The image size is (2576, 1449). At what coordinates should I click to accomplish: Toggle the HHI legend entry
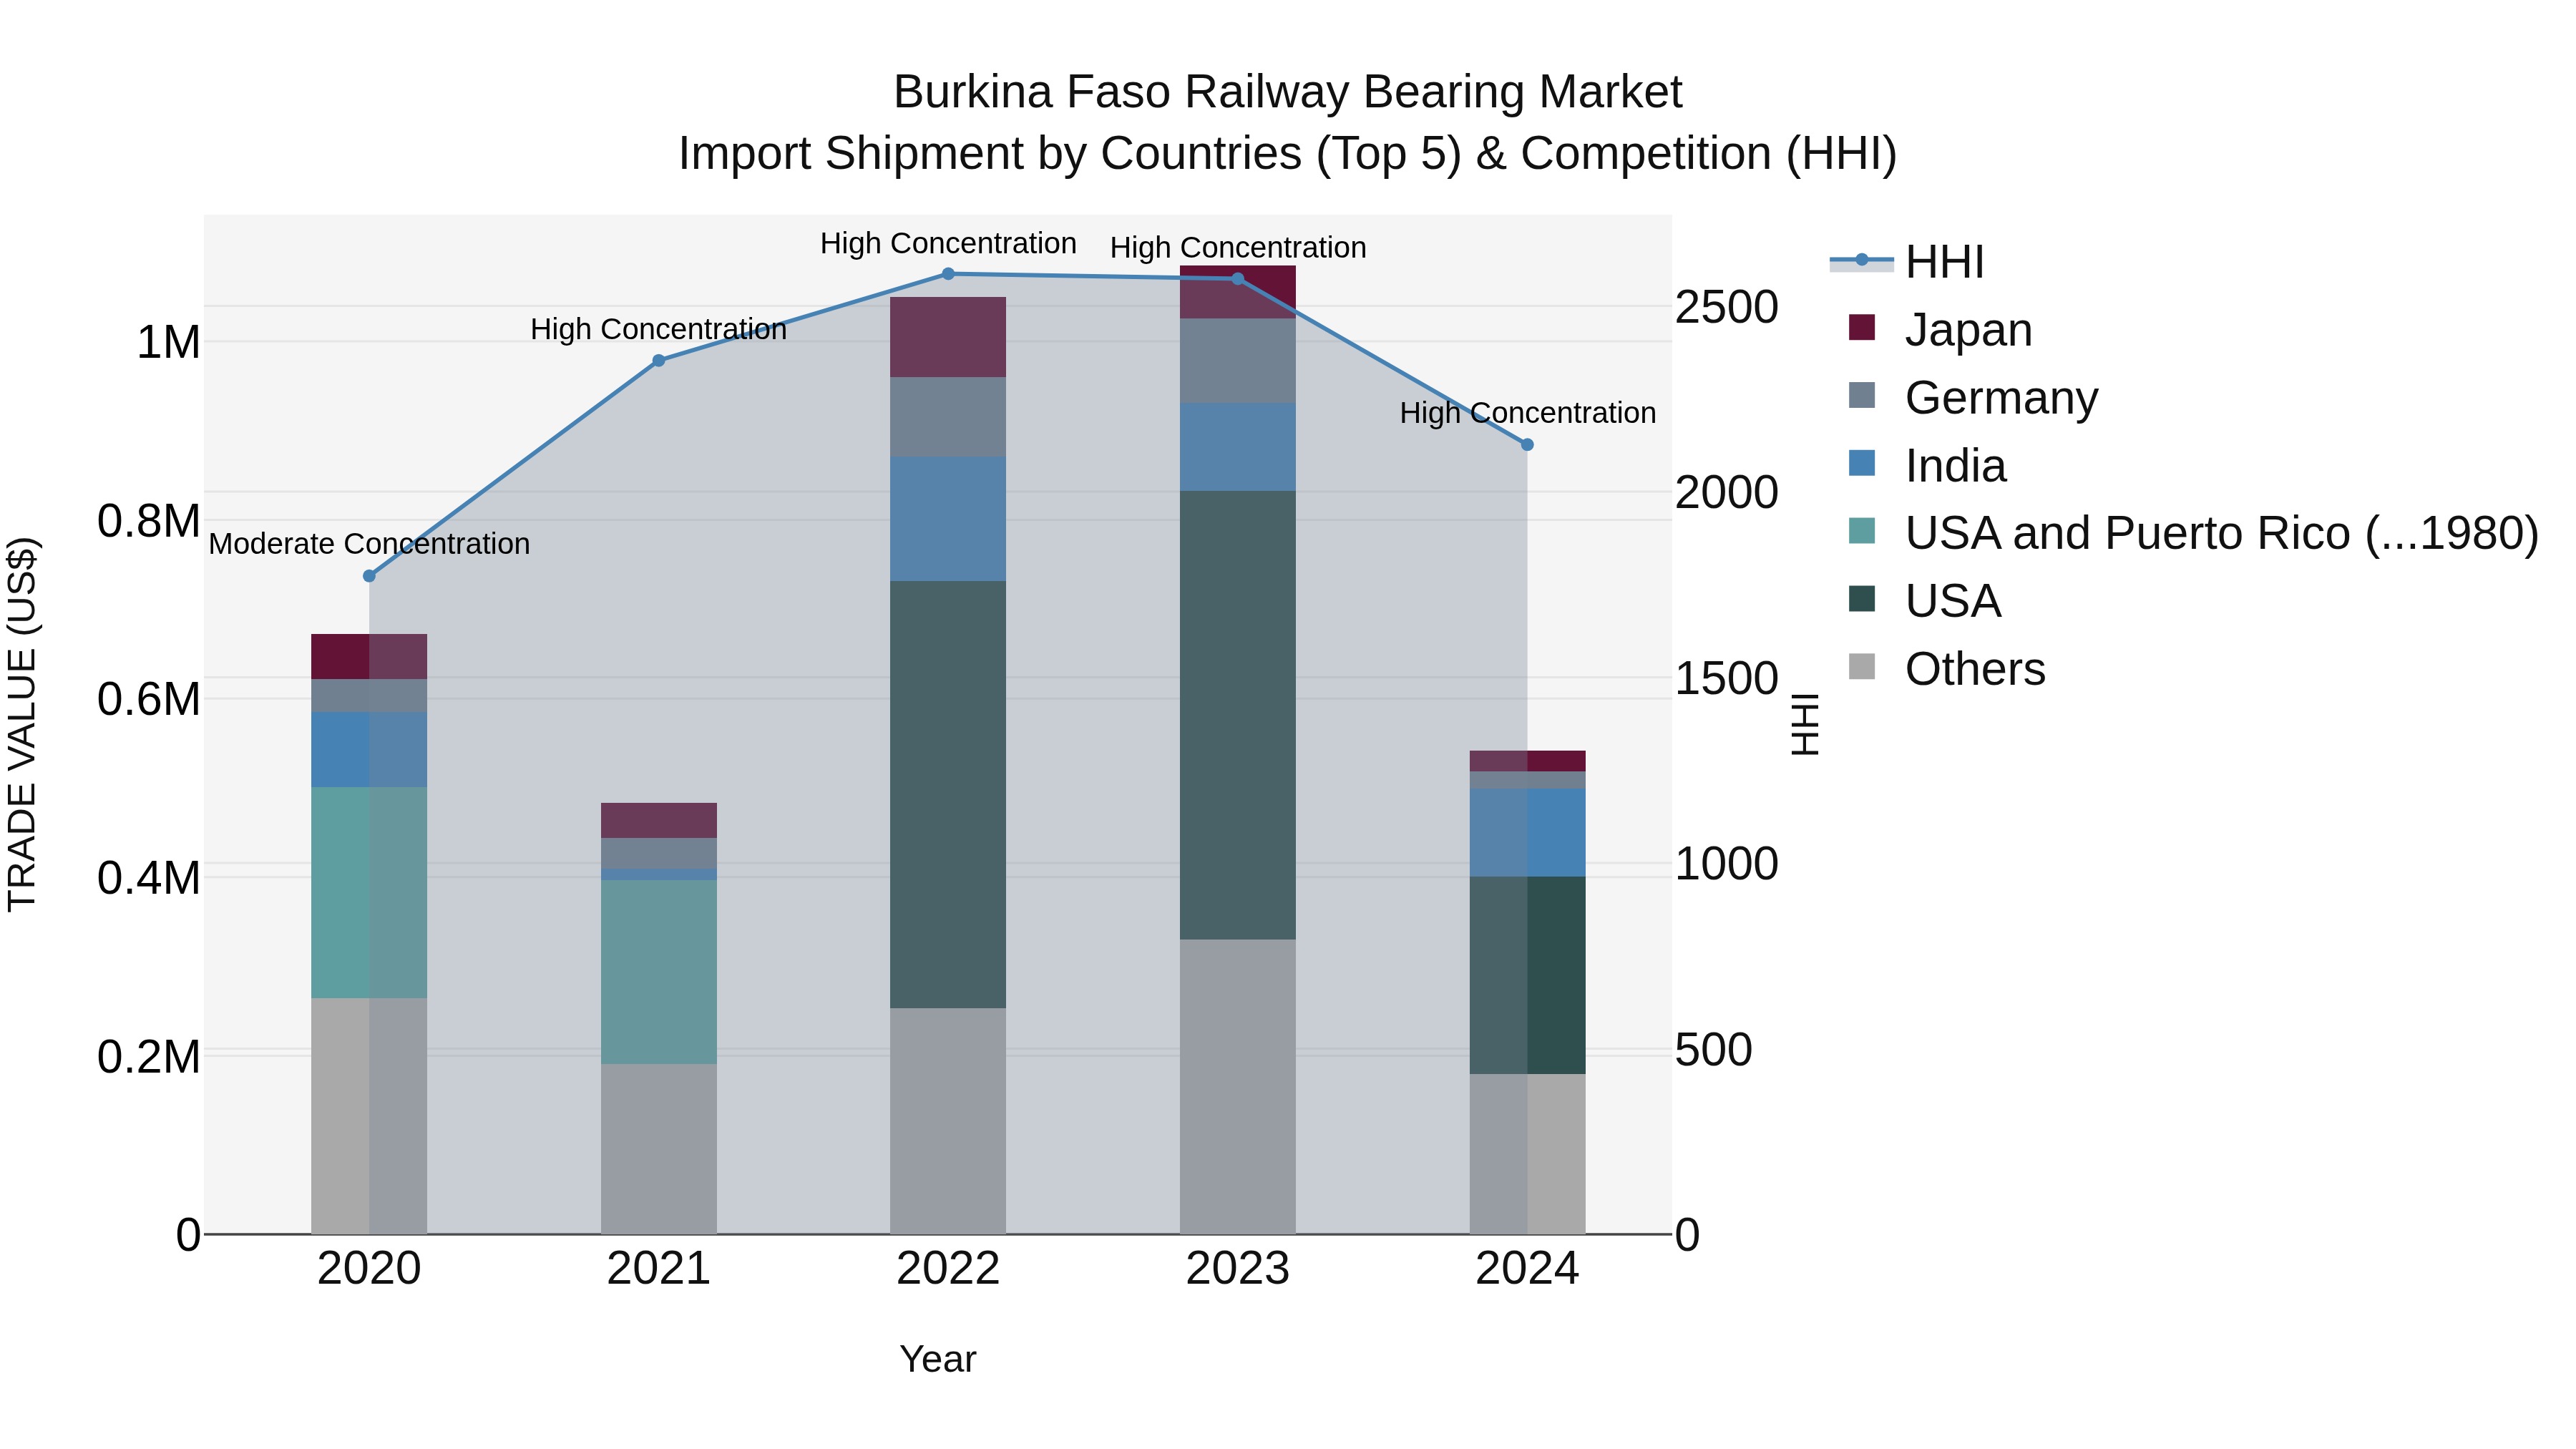pyautogui.click(x=1906, y=262)
